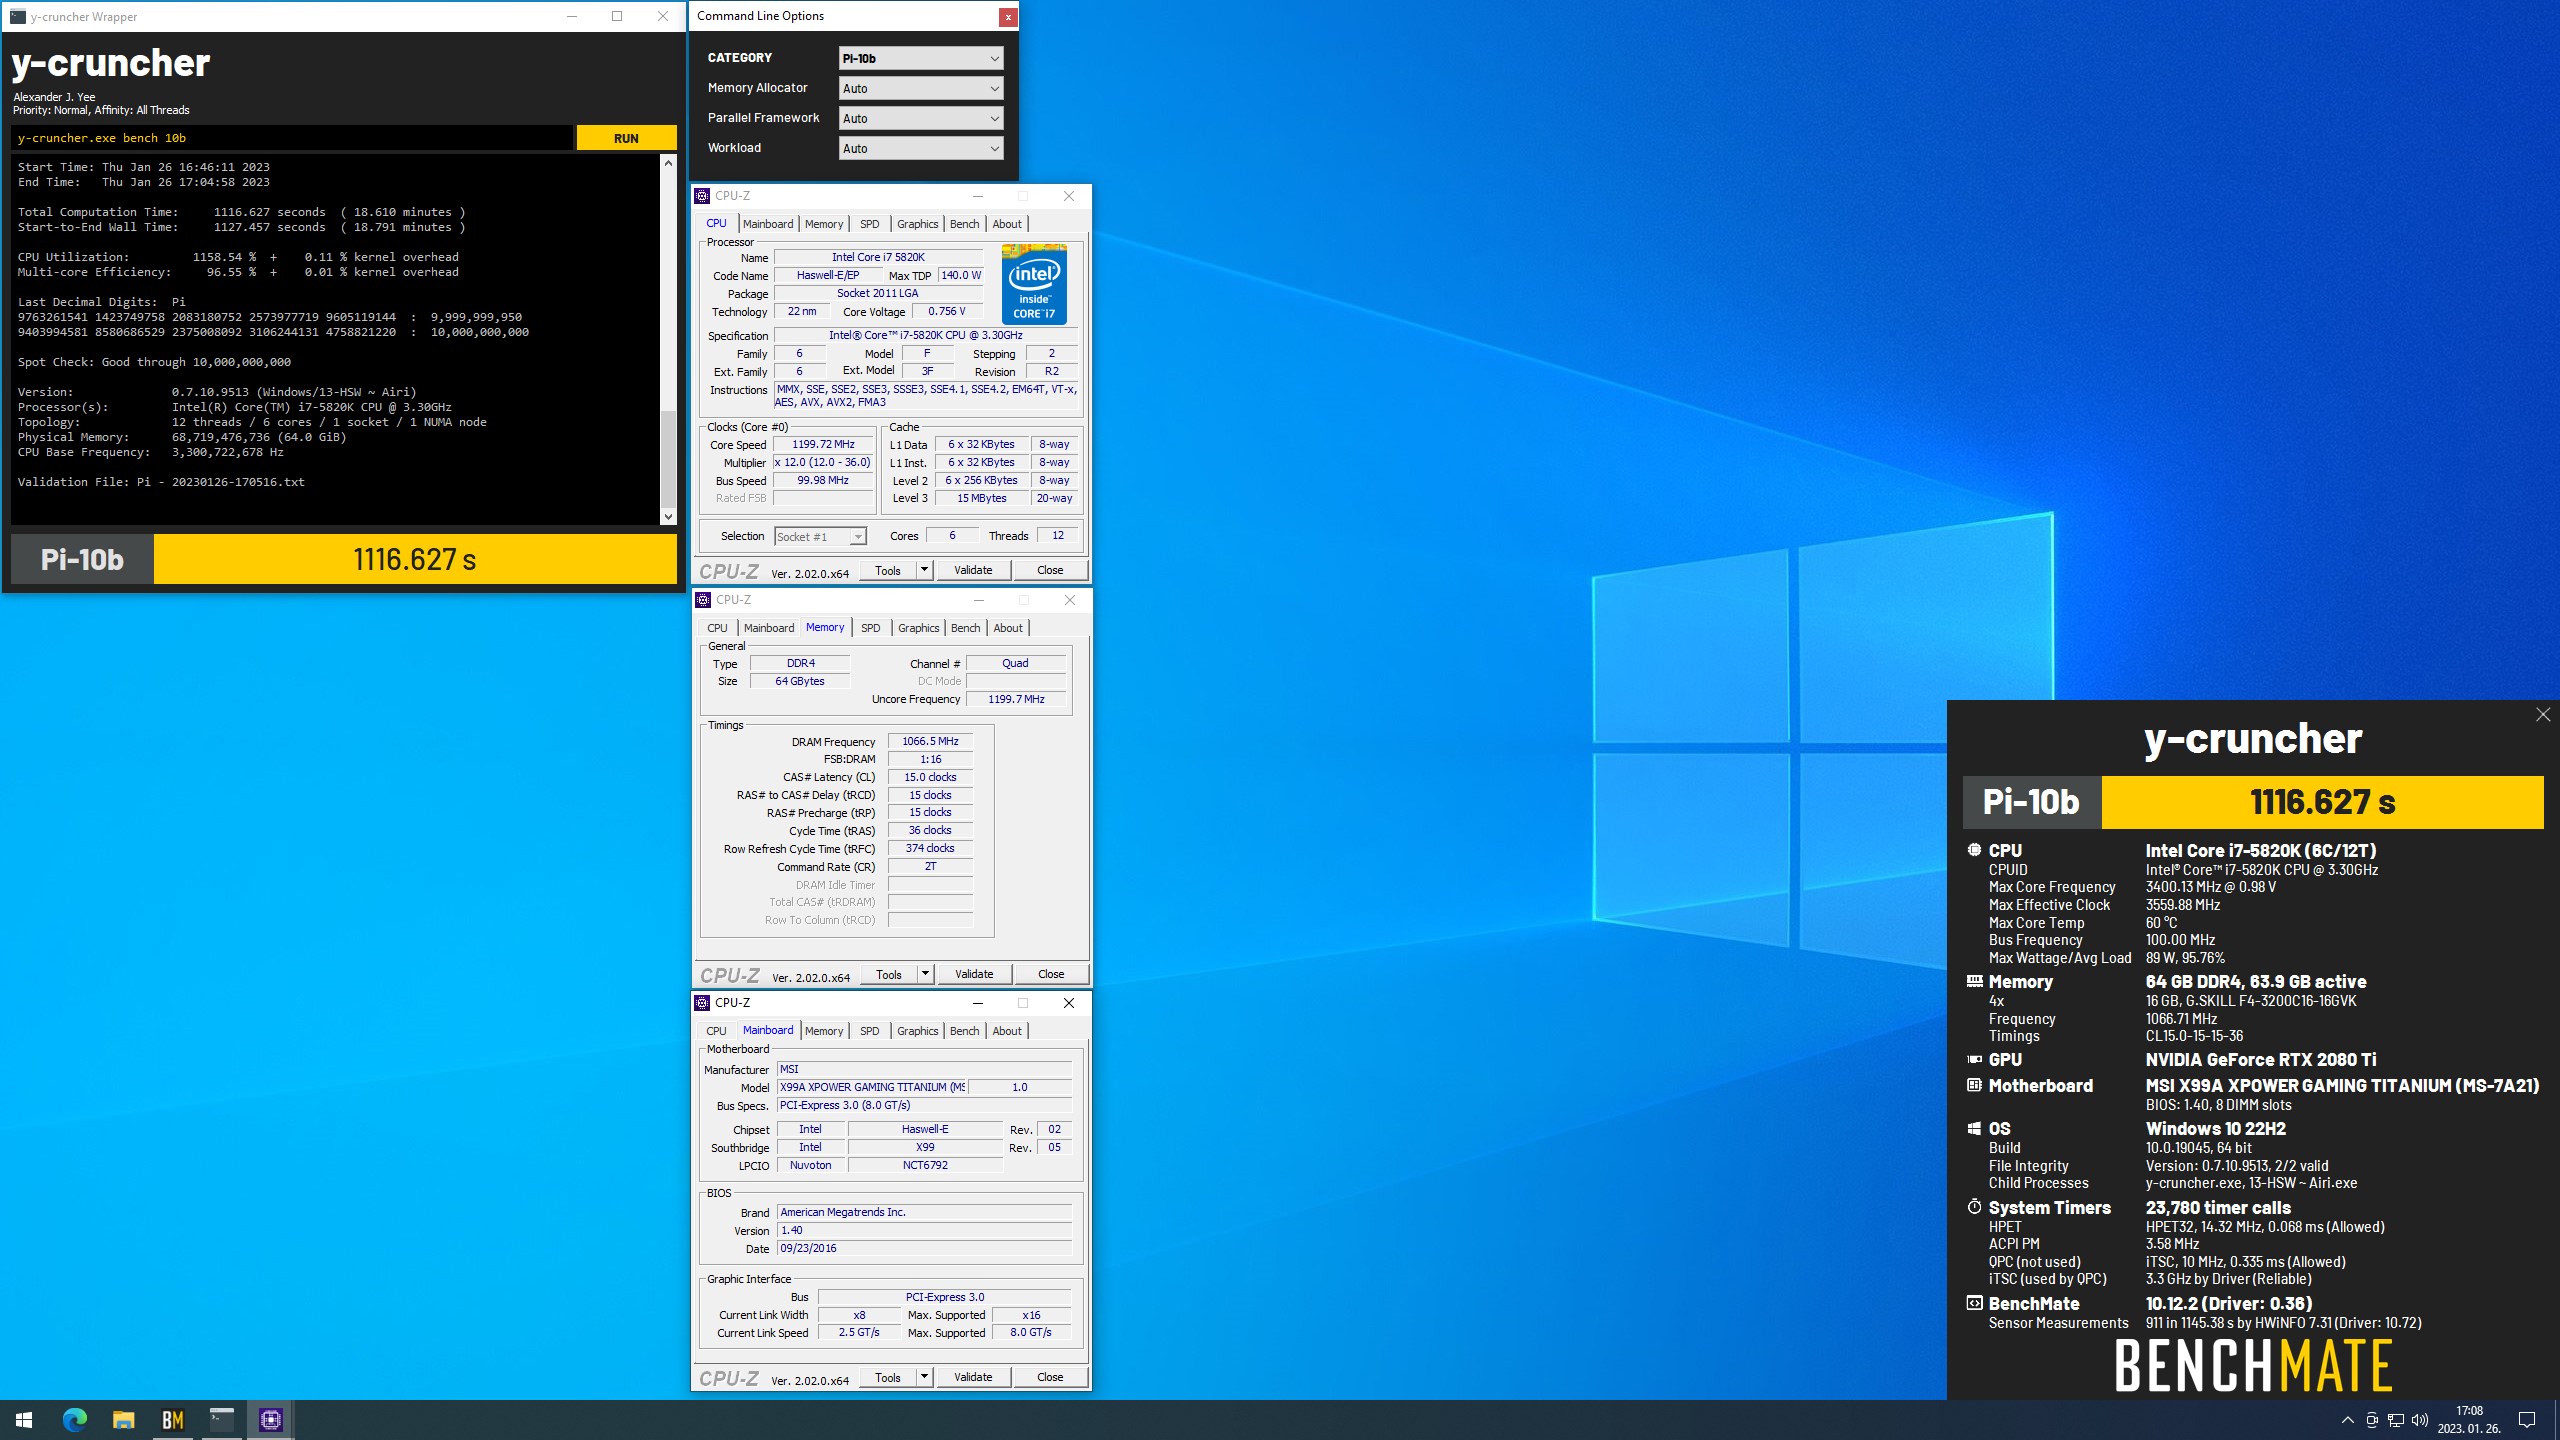Open the Parallel Framework dropdown
This screenshot has width=2560, height=1440.
click(x=920, y=118)
